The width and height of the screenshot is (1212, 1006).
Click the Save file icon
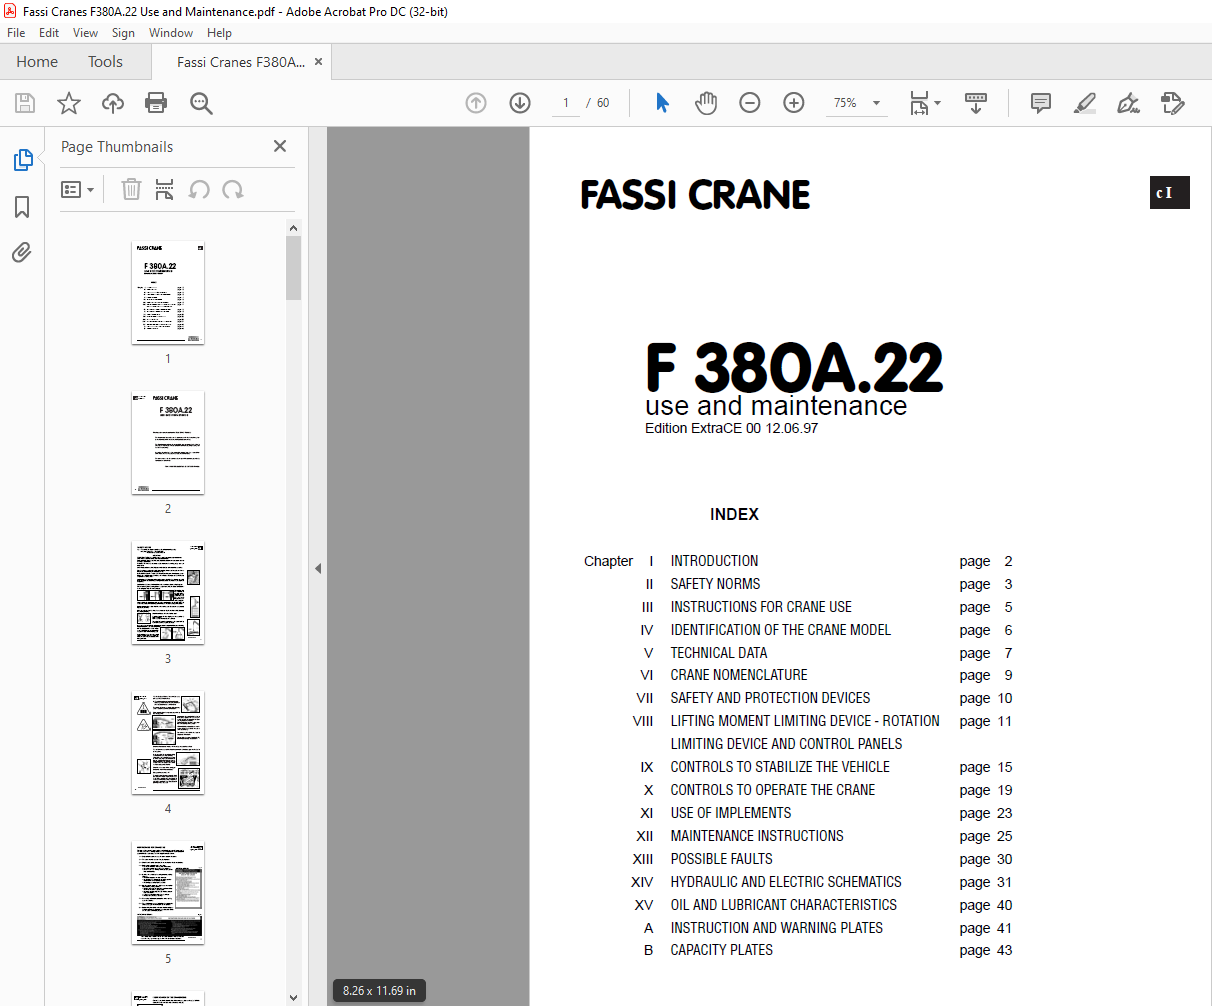pyautogui.click(x=25, y=103)
